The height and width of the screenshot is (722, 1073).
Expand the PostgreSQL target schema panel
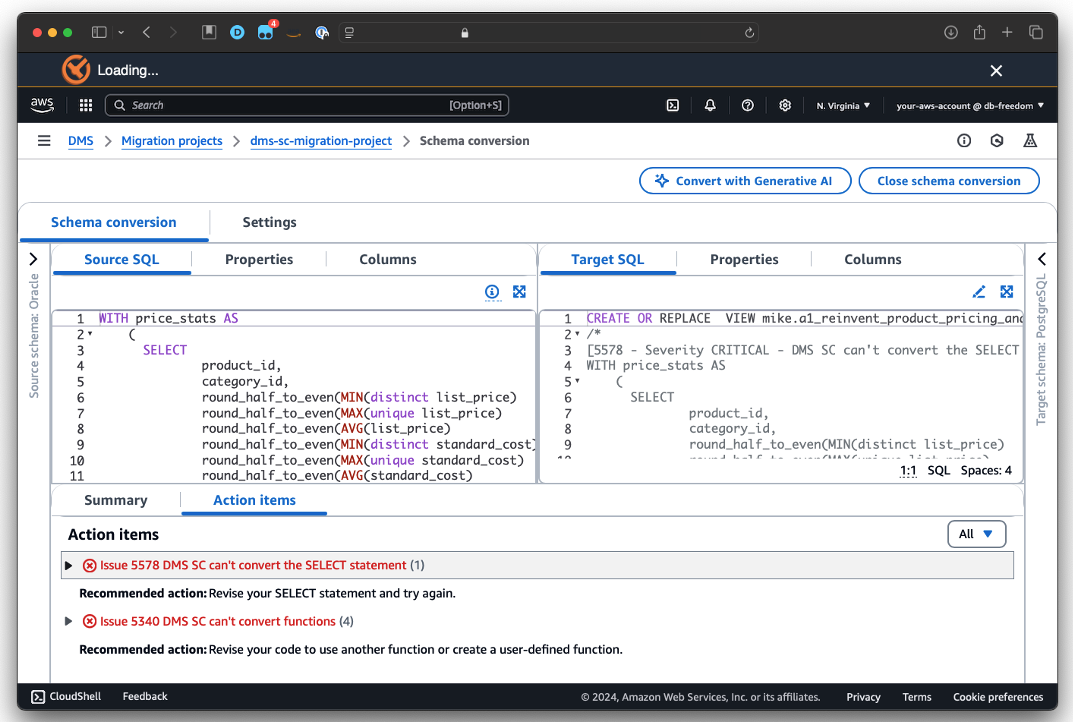[1041, 259]
